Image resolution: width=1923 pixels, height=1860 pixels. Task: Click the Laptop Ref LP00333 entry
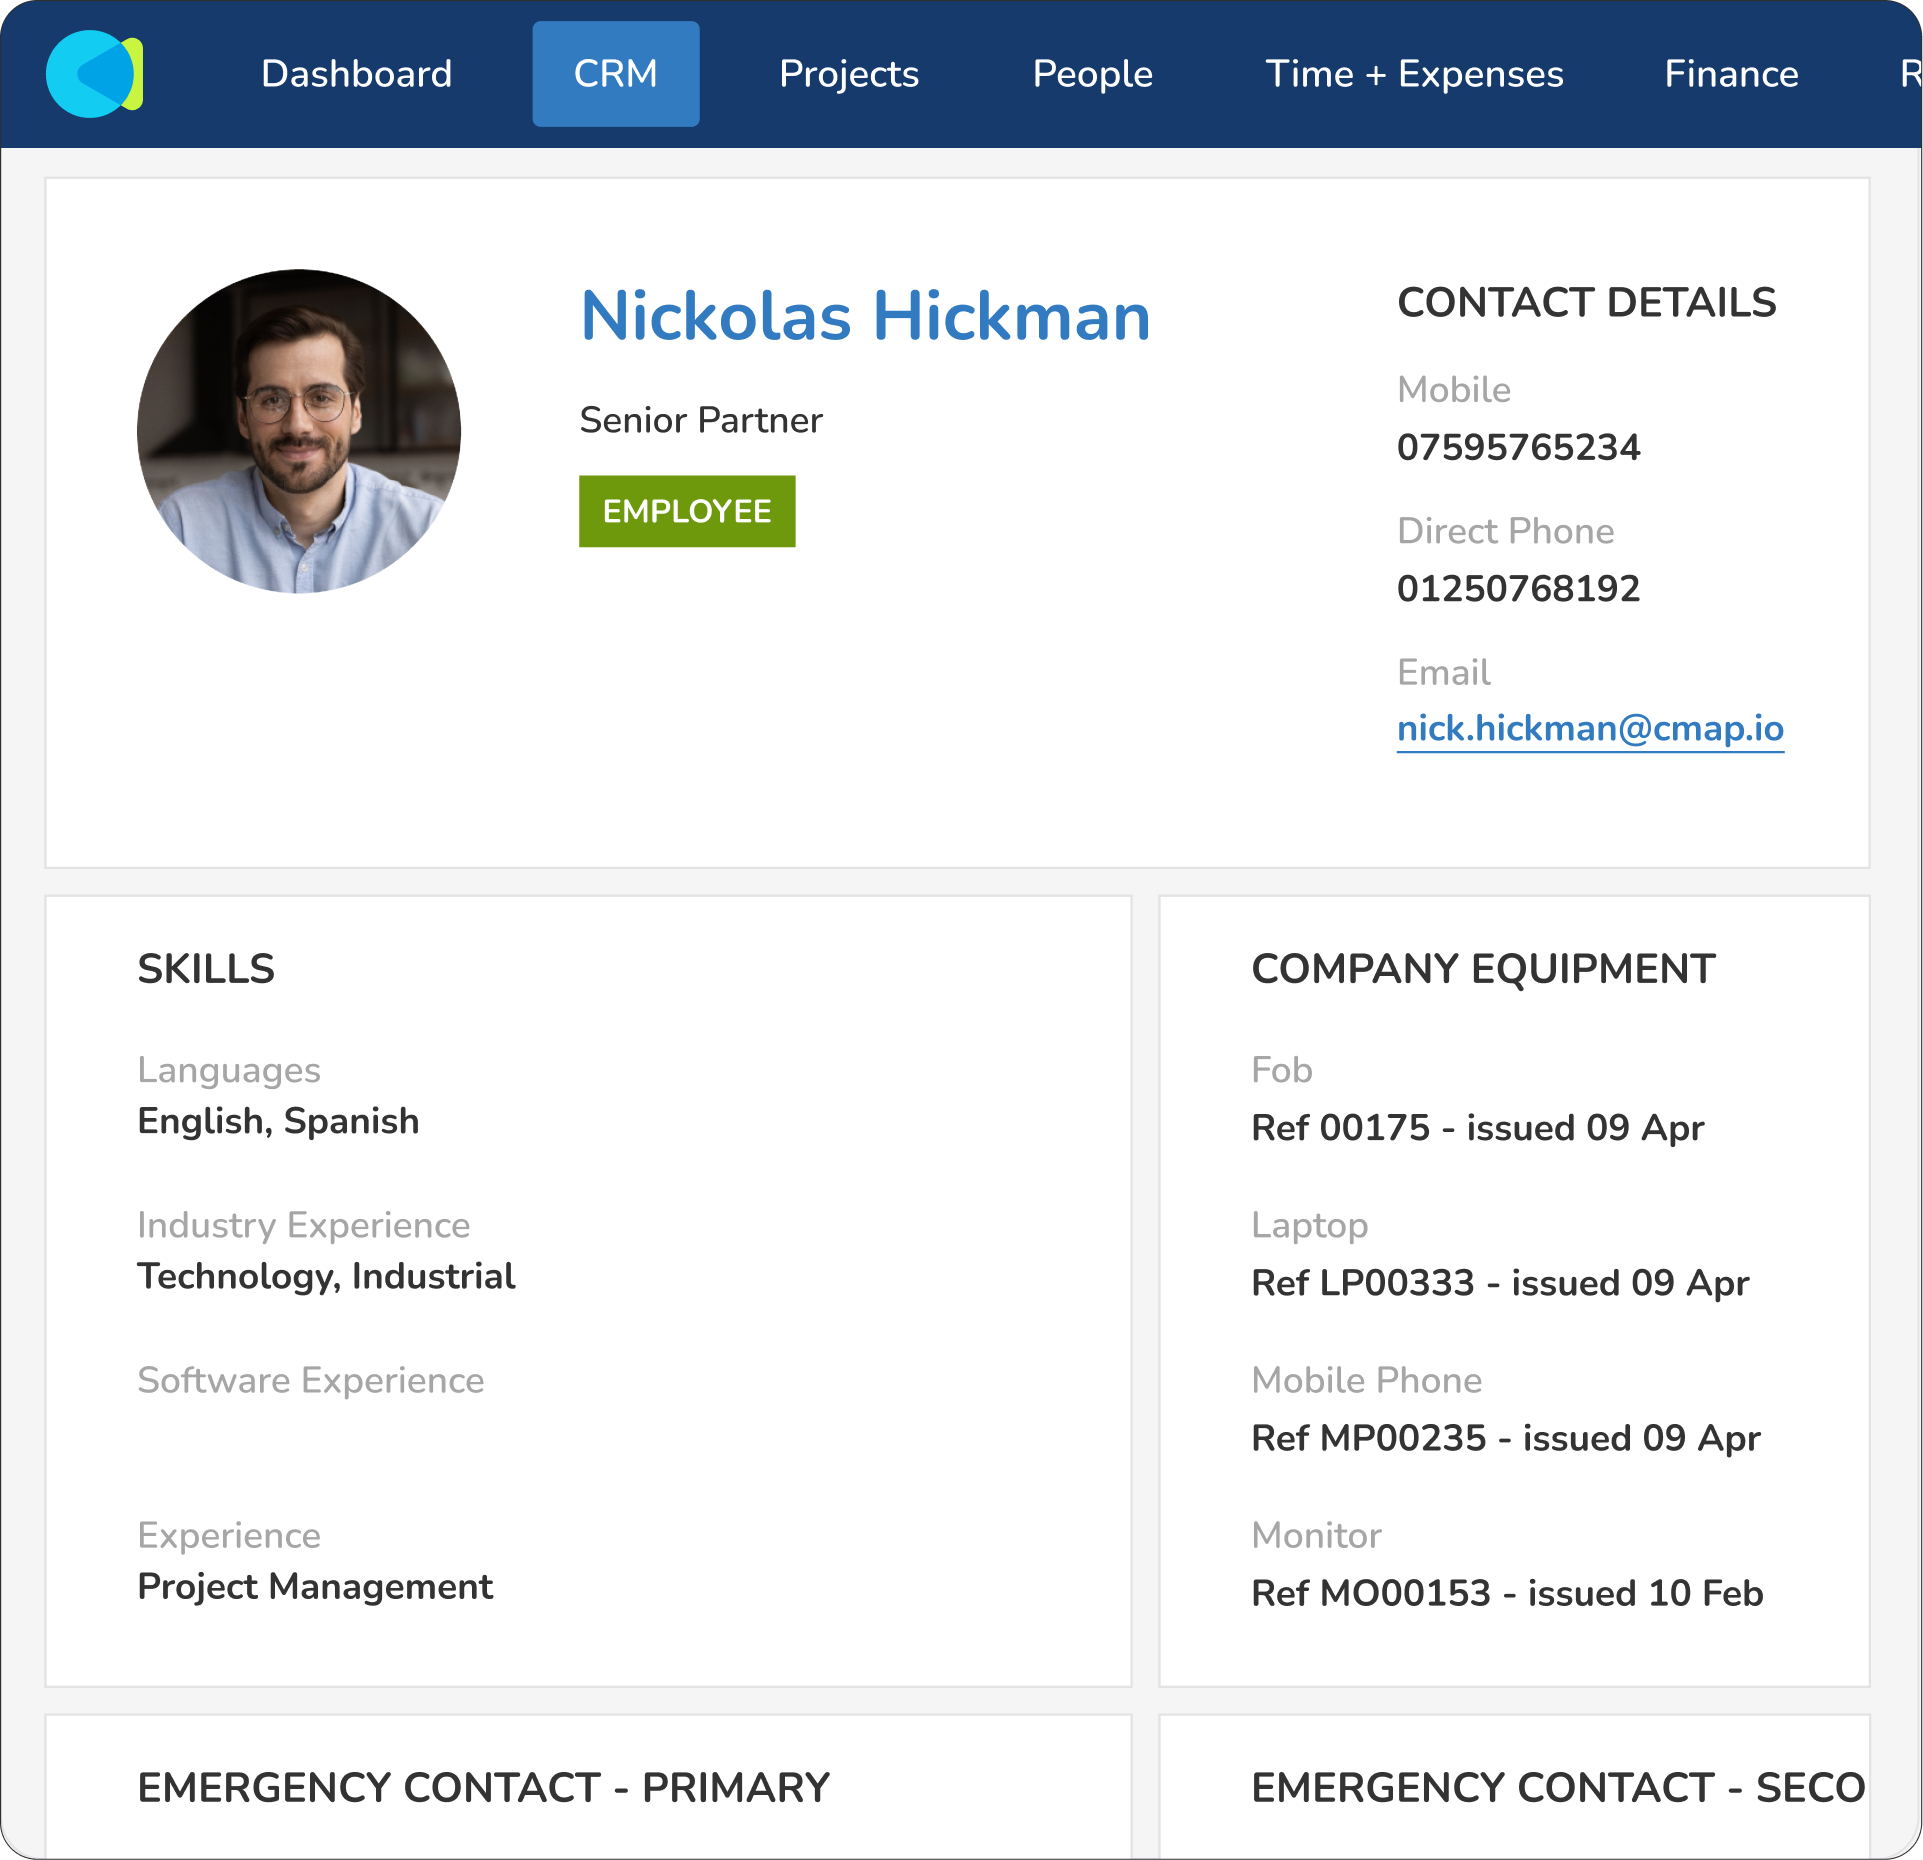(x=1499, y=1283)
